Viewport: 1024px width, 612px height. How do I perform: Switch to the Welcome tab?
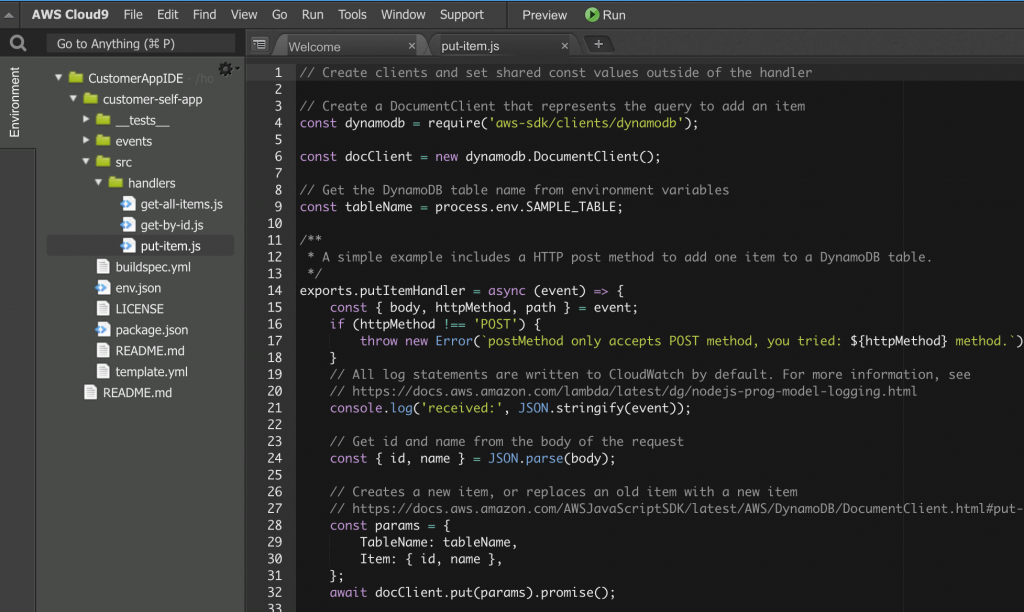(x=315, y=46)
